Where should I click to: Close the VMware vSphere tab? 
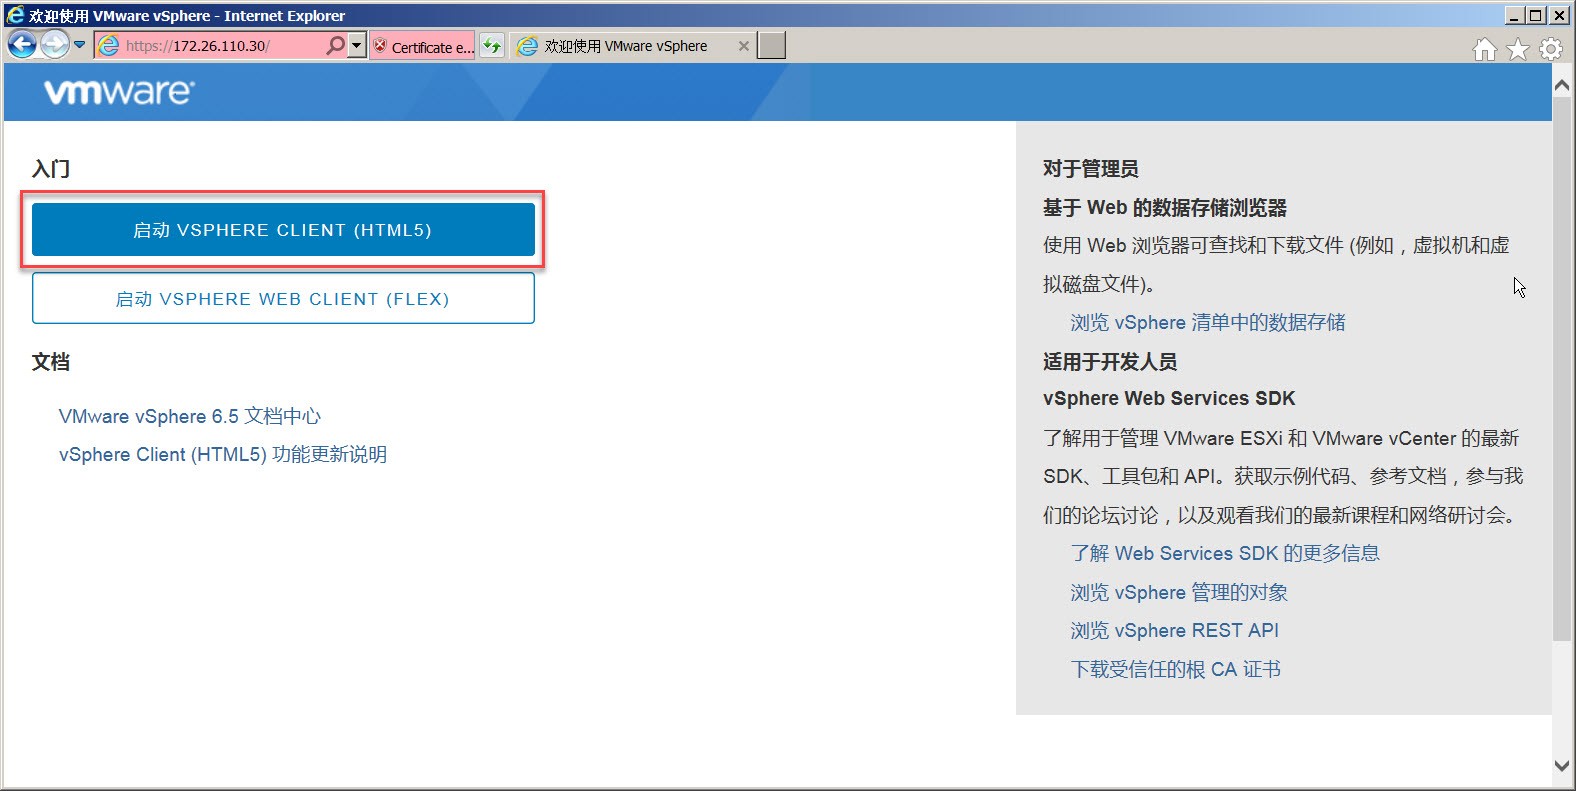(744, 46)
